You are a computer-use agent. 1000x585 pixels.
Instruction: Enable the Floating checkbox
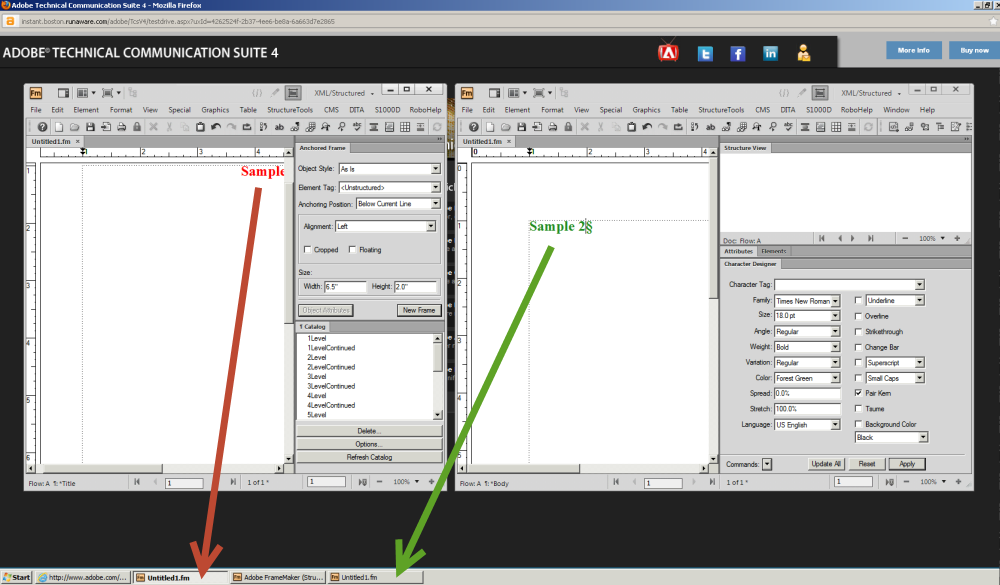point(352,249)
